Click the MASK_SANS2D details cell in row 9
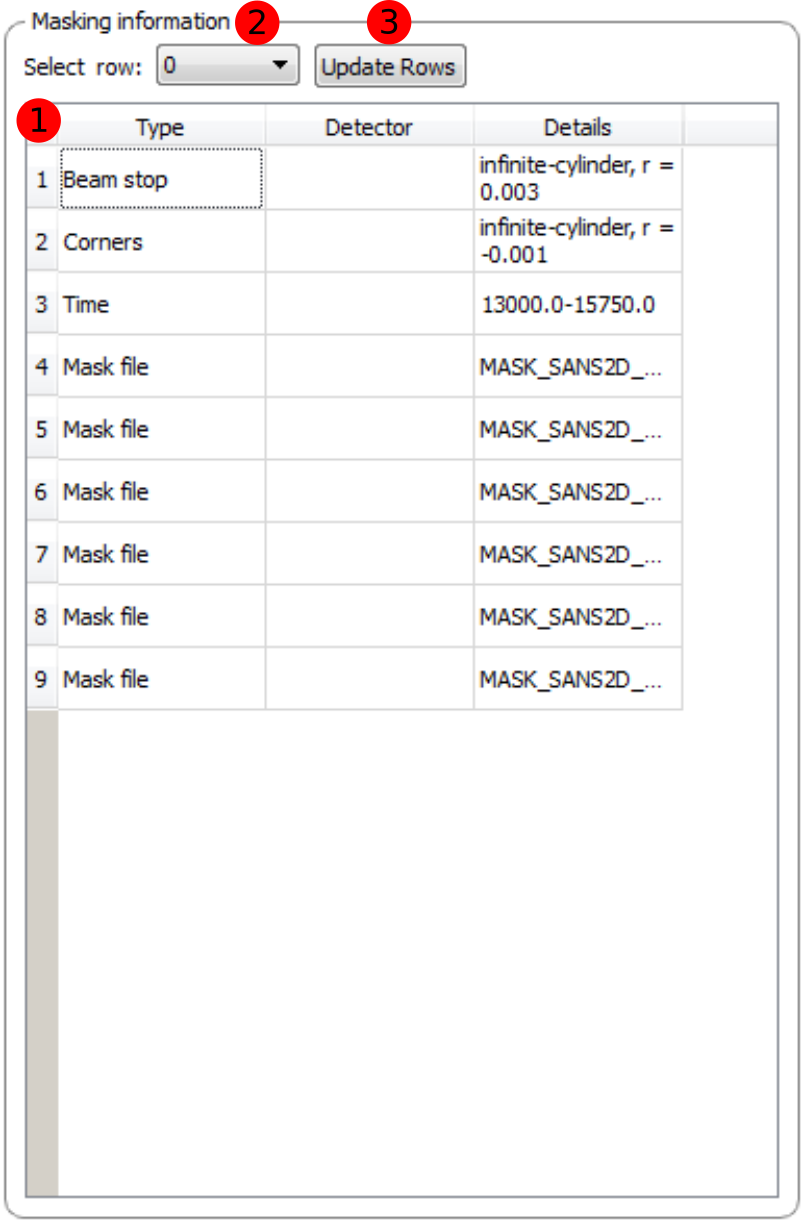 [x=577, y=679]
